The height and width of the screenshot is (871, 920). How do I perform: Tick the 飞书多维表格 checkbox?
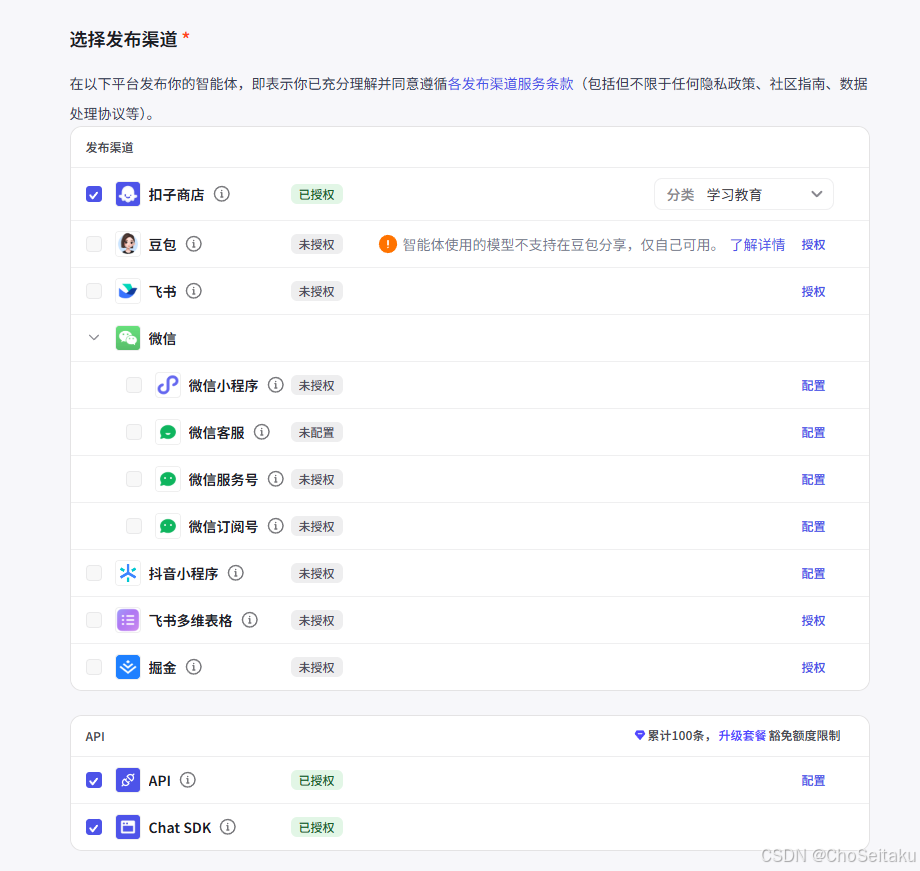pyautogui.click(x=94, y=620)
